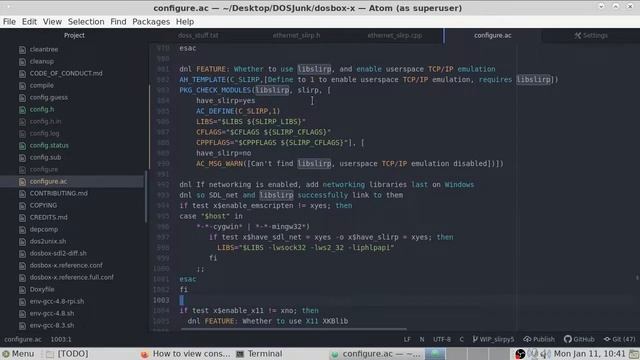The width and height of the screenshot is (640, 360).
Task: Open dosbox-sdl2-diff.sh in tree view
Action: pyautogui.click(x=58, y=253)
